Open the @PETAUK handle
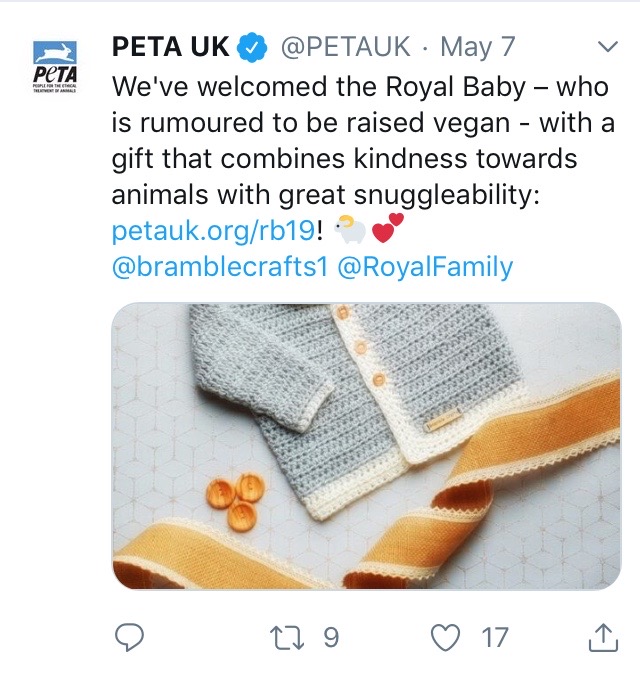The width and height of the screenshot is (640, 675). [346, 46]
